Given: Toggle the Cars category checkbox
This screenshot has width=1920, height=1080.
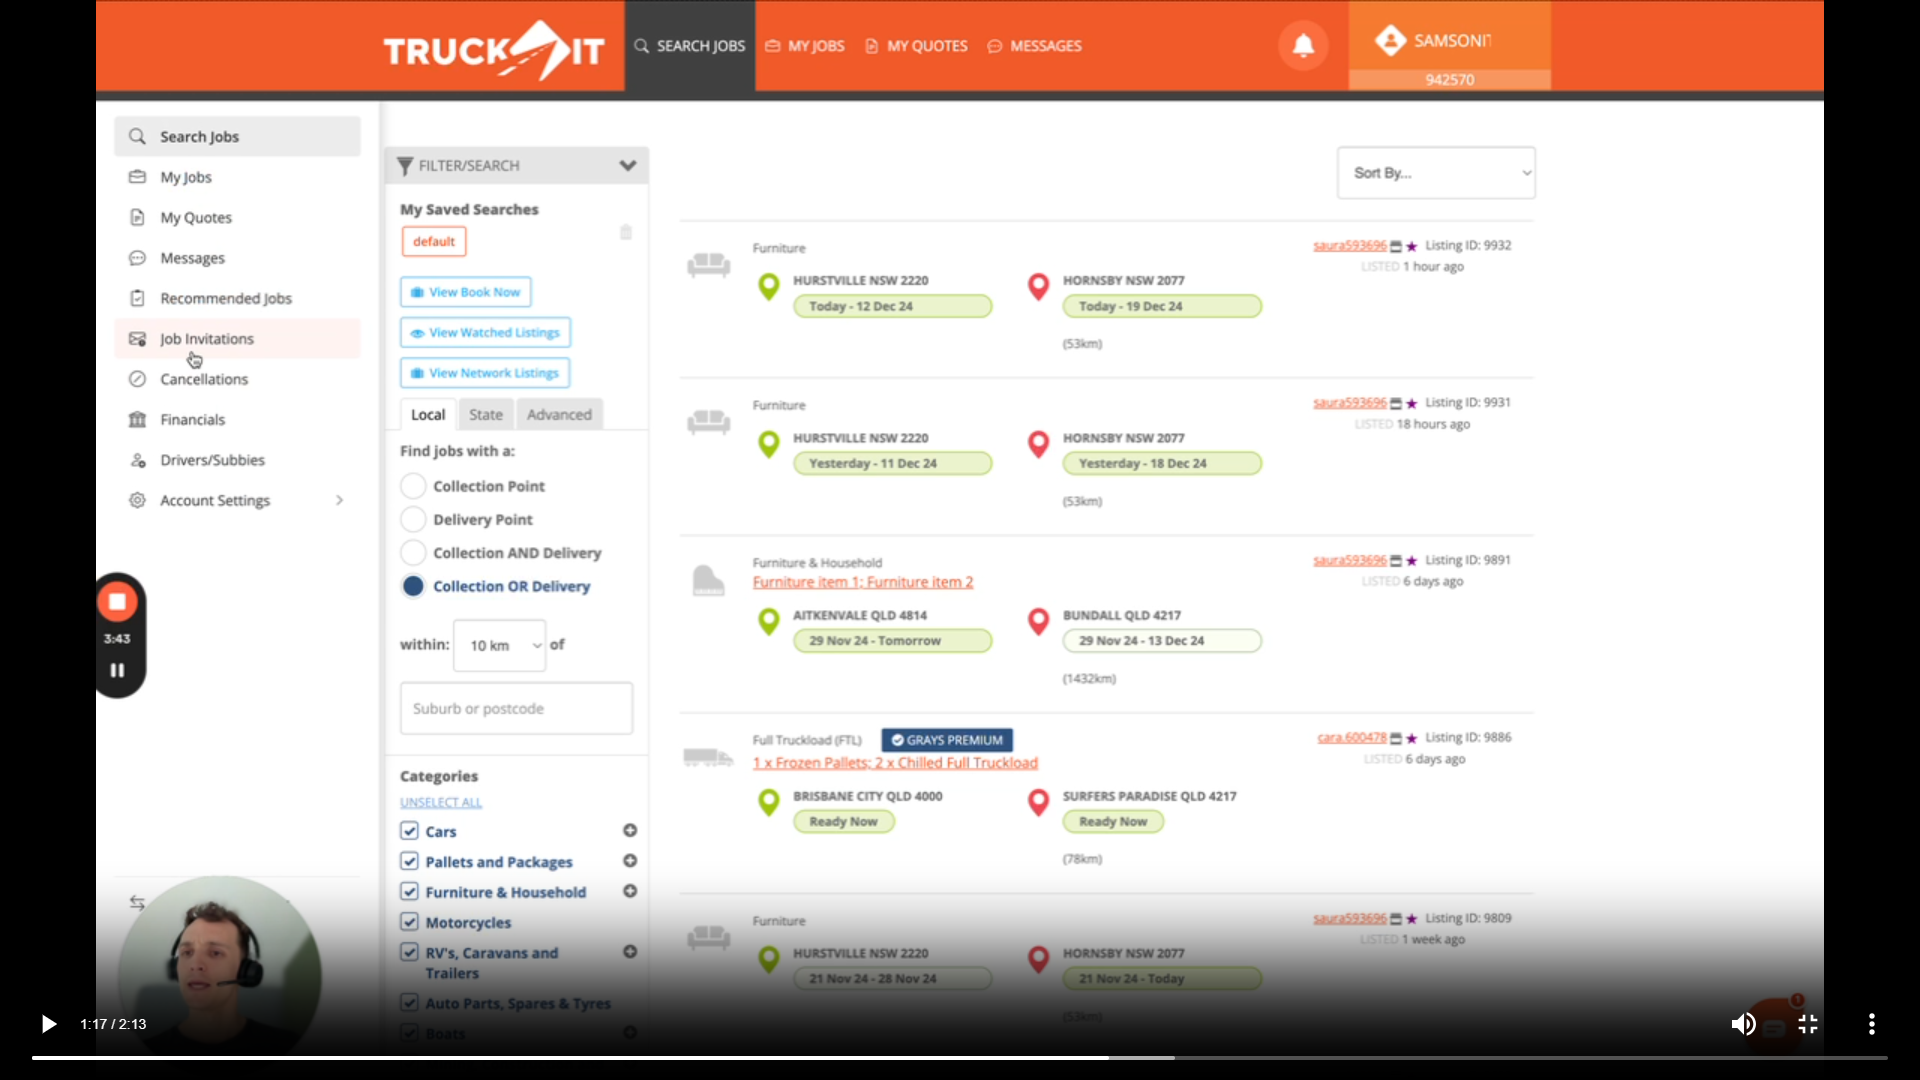Looking at the screenshot, I should (409, 831).
